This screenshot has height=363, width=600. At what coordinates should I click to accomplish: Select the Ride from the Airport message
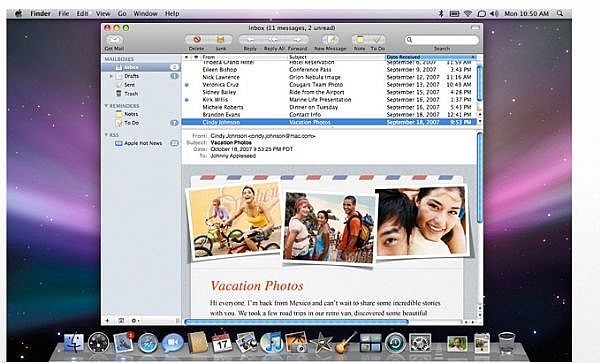329,92
